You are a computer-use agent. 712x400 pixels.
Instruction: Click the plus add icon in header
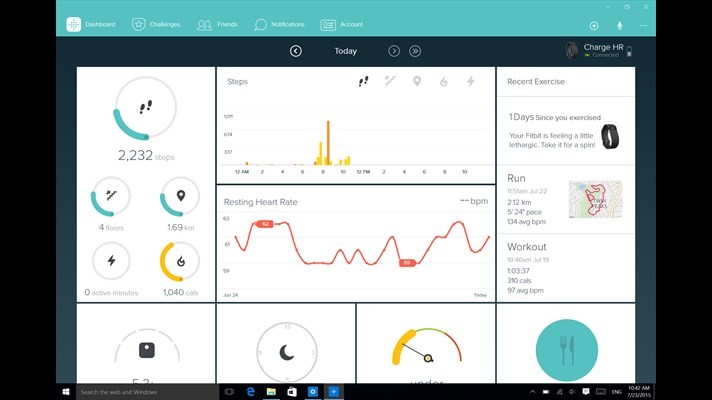(x=594, y=25)
